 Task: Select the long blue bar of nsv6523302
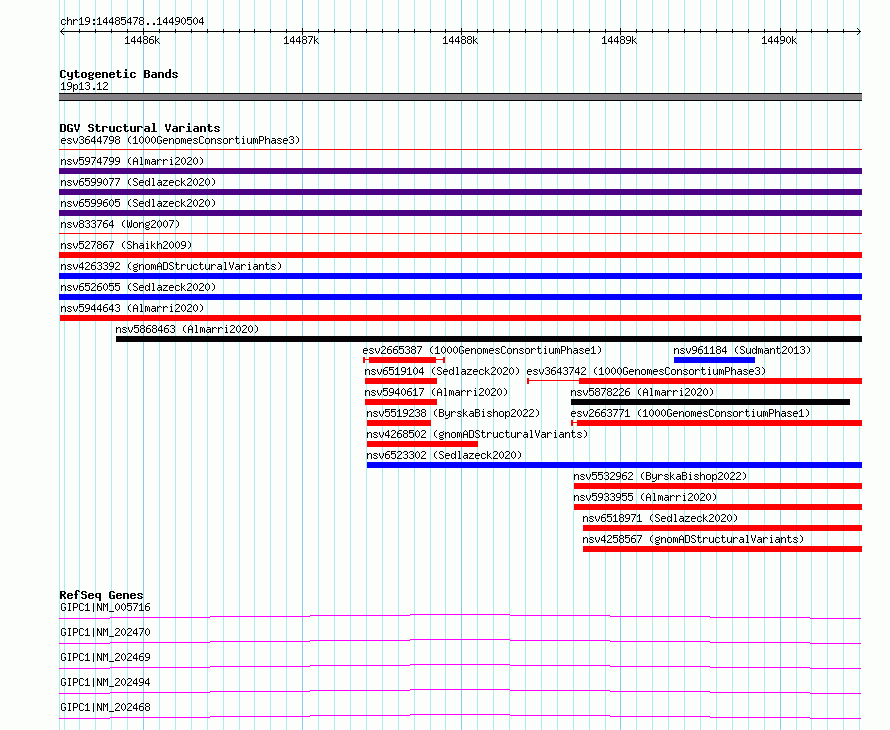[x=614, y=465]
